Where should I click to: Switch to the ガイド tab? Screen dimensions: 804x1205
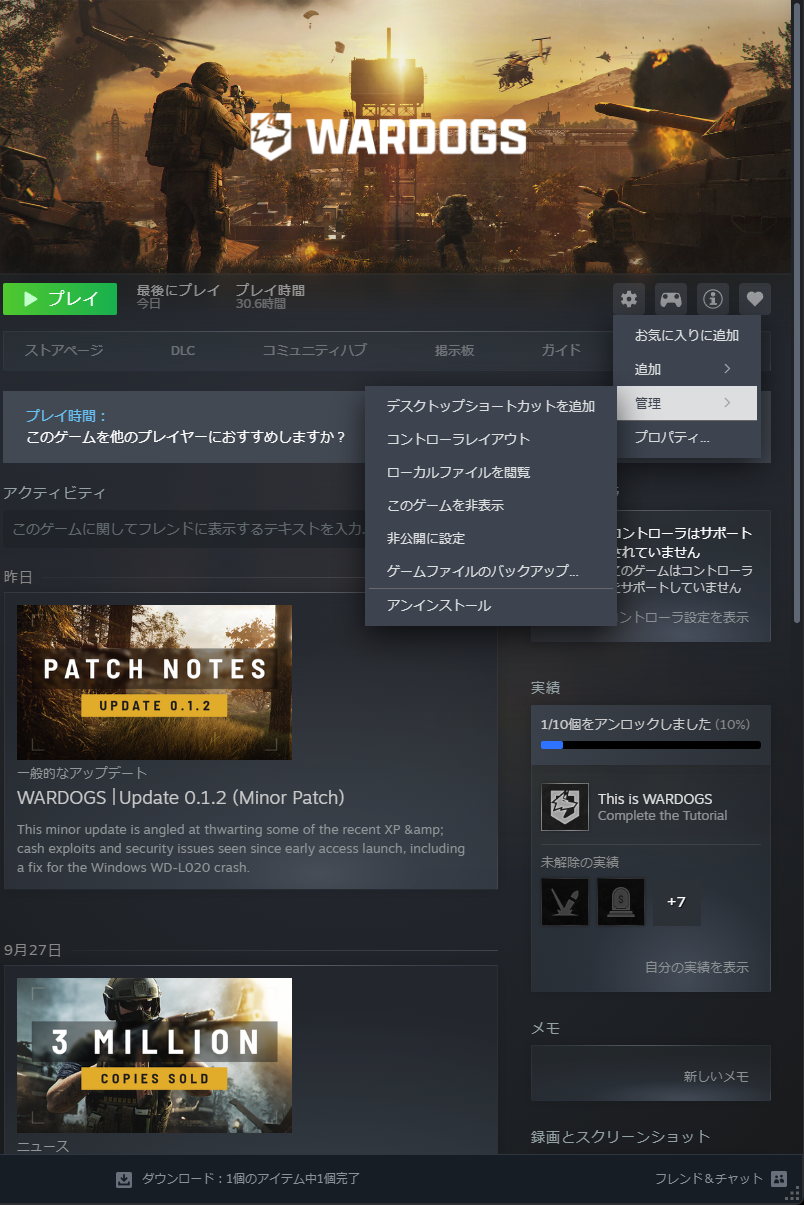pyautogui.click(x=561, y=350)
